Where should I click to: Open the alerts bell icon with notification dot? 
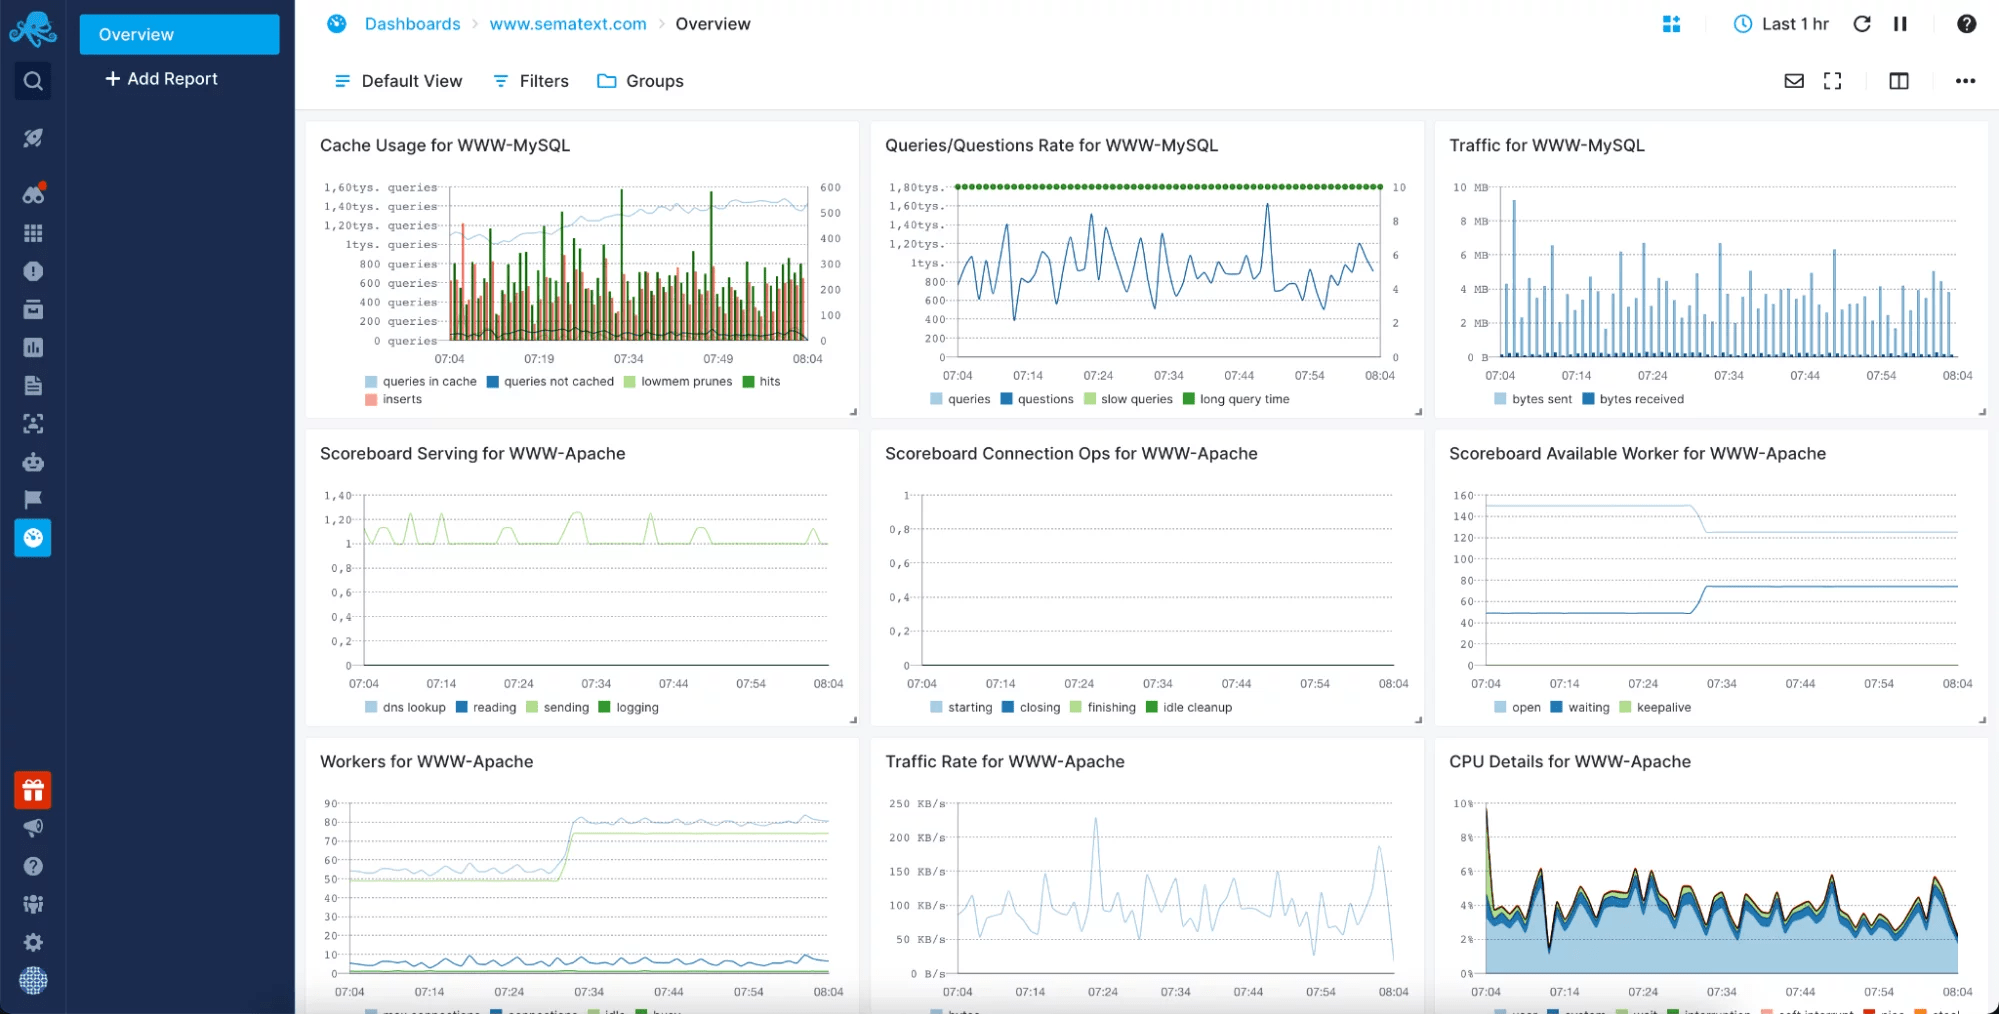point(32,194)
